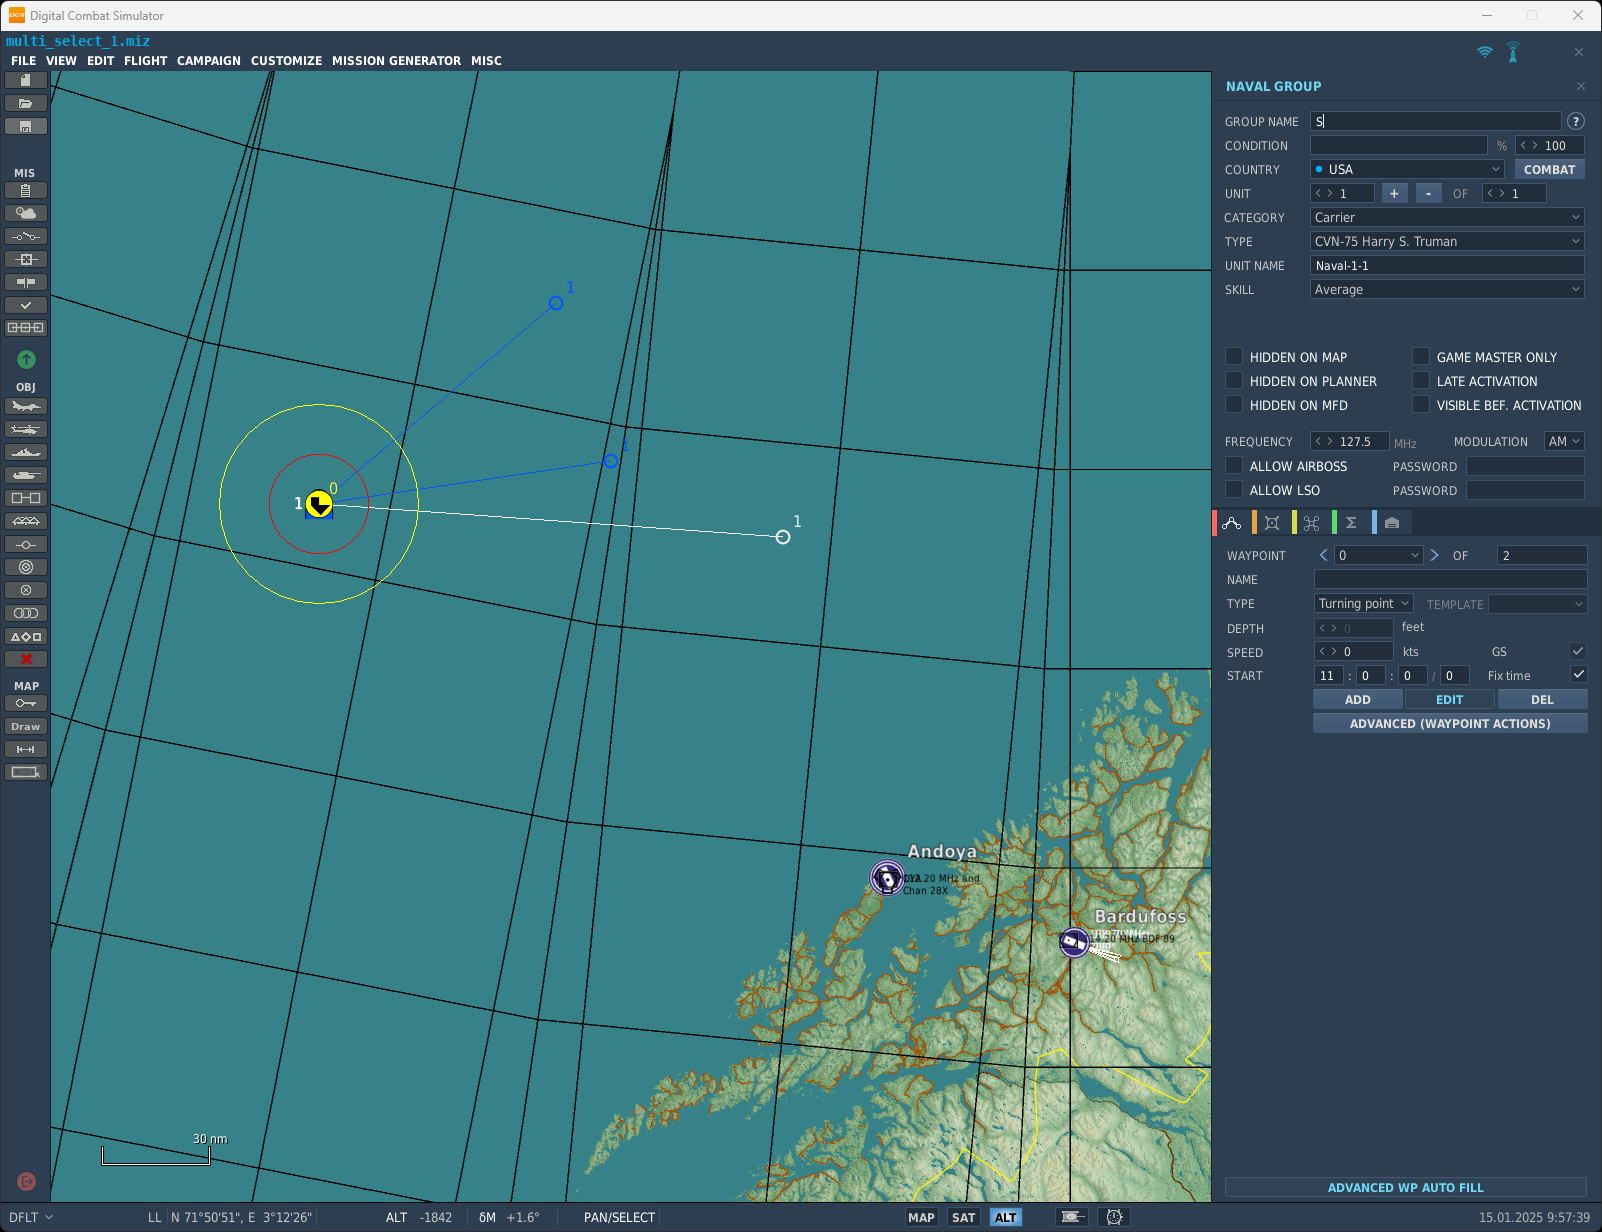Open the TYPE dropdown with CVN-75 Harry S. Truman

(1447, 241)
